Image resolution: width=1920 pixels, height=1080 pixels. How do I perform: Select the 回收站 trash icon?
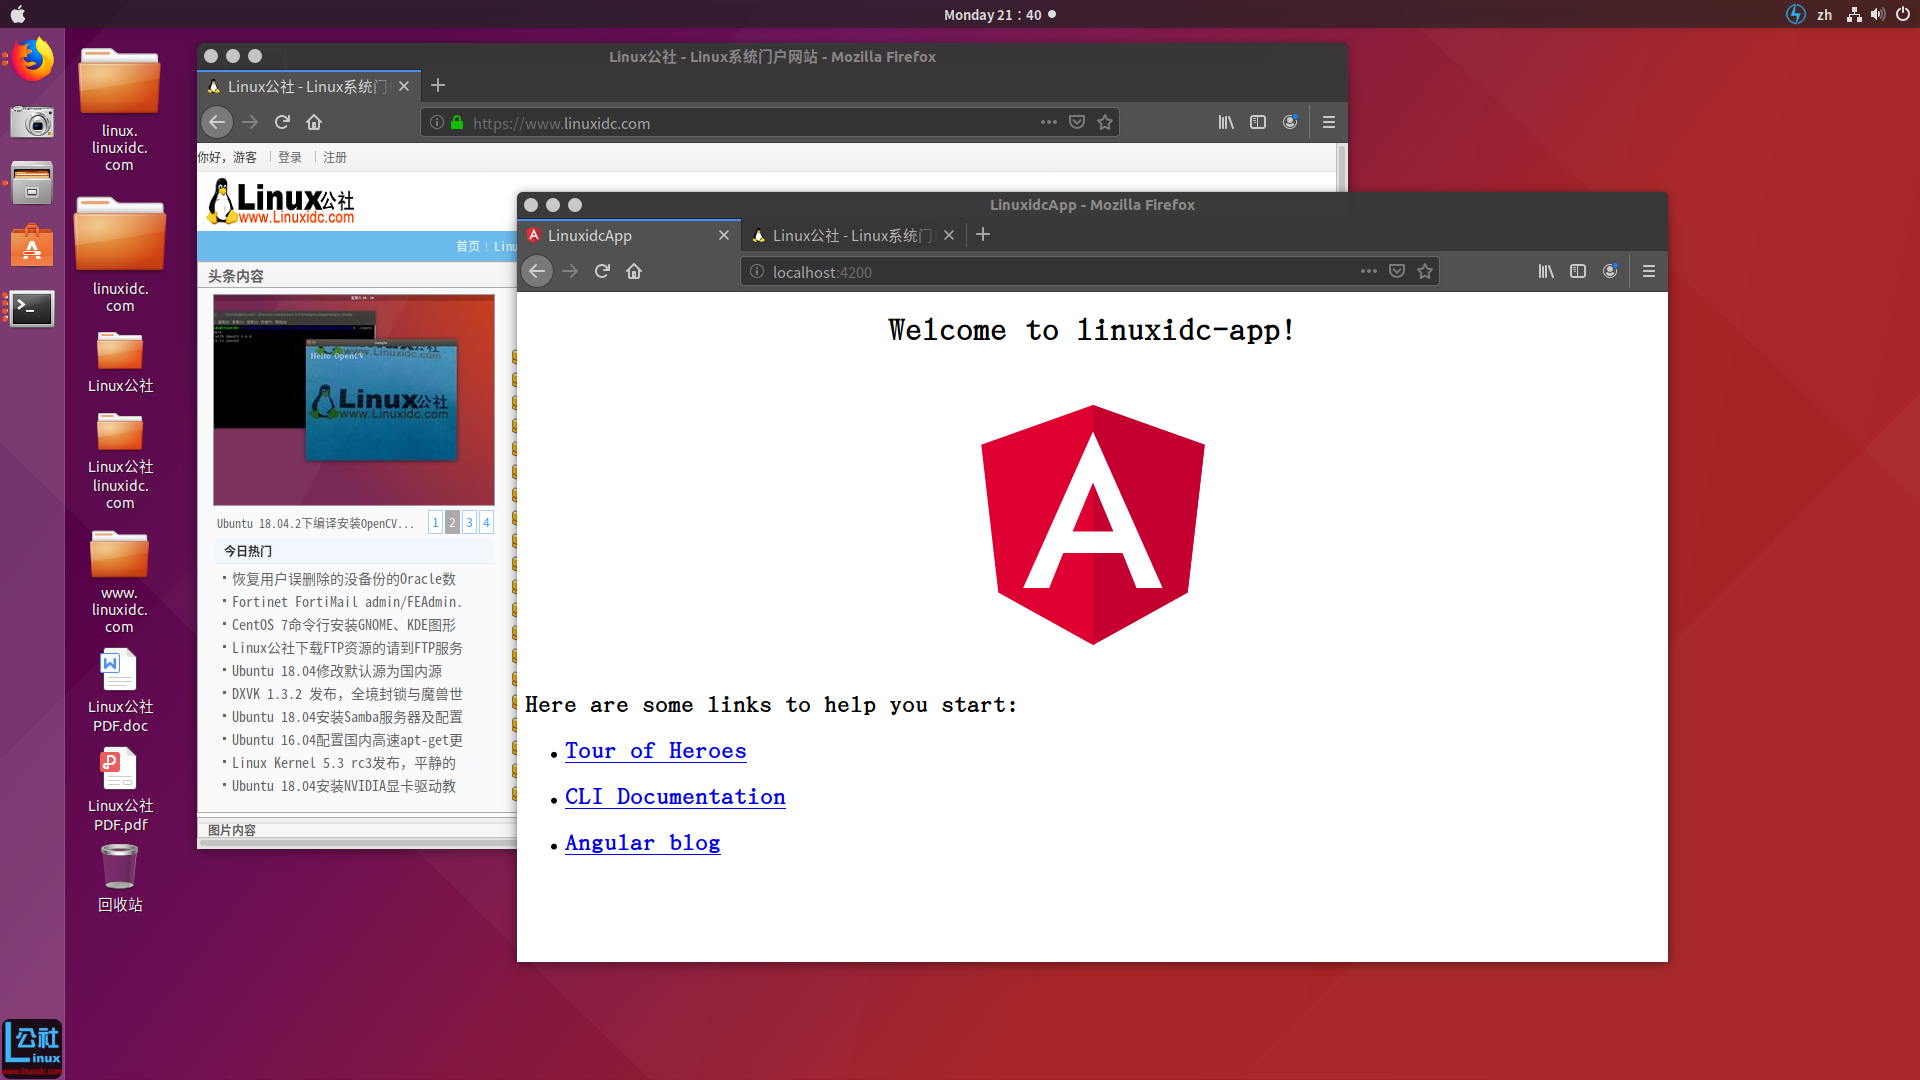pyautogui.click(x=119, y=878)
